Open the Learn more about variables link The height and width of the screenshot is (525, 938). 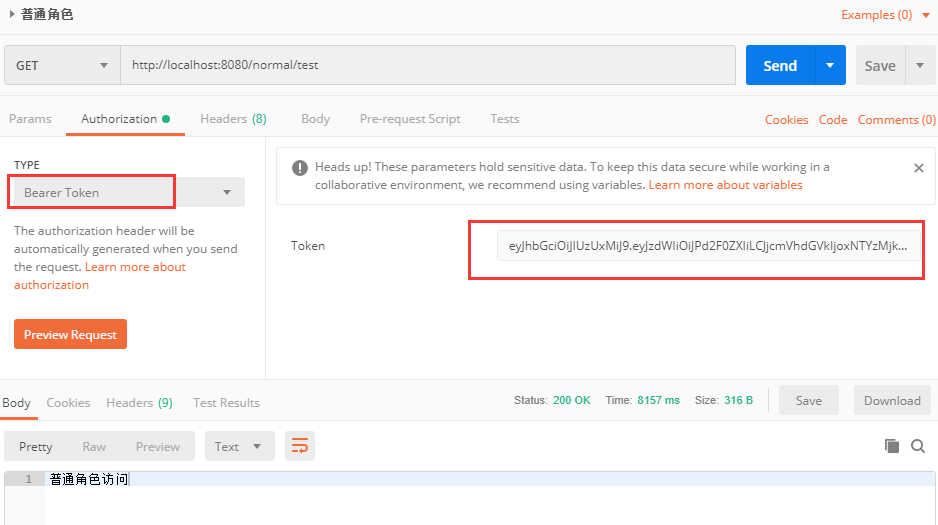725,185
